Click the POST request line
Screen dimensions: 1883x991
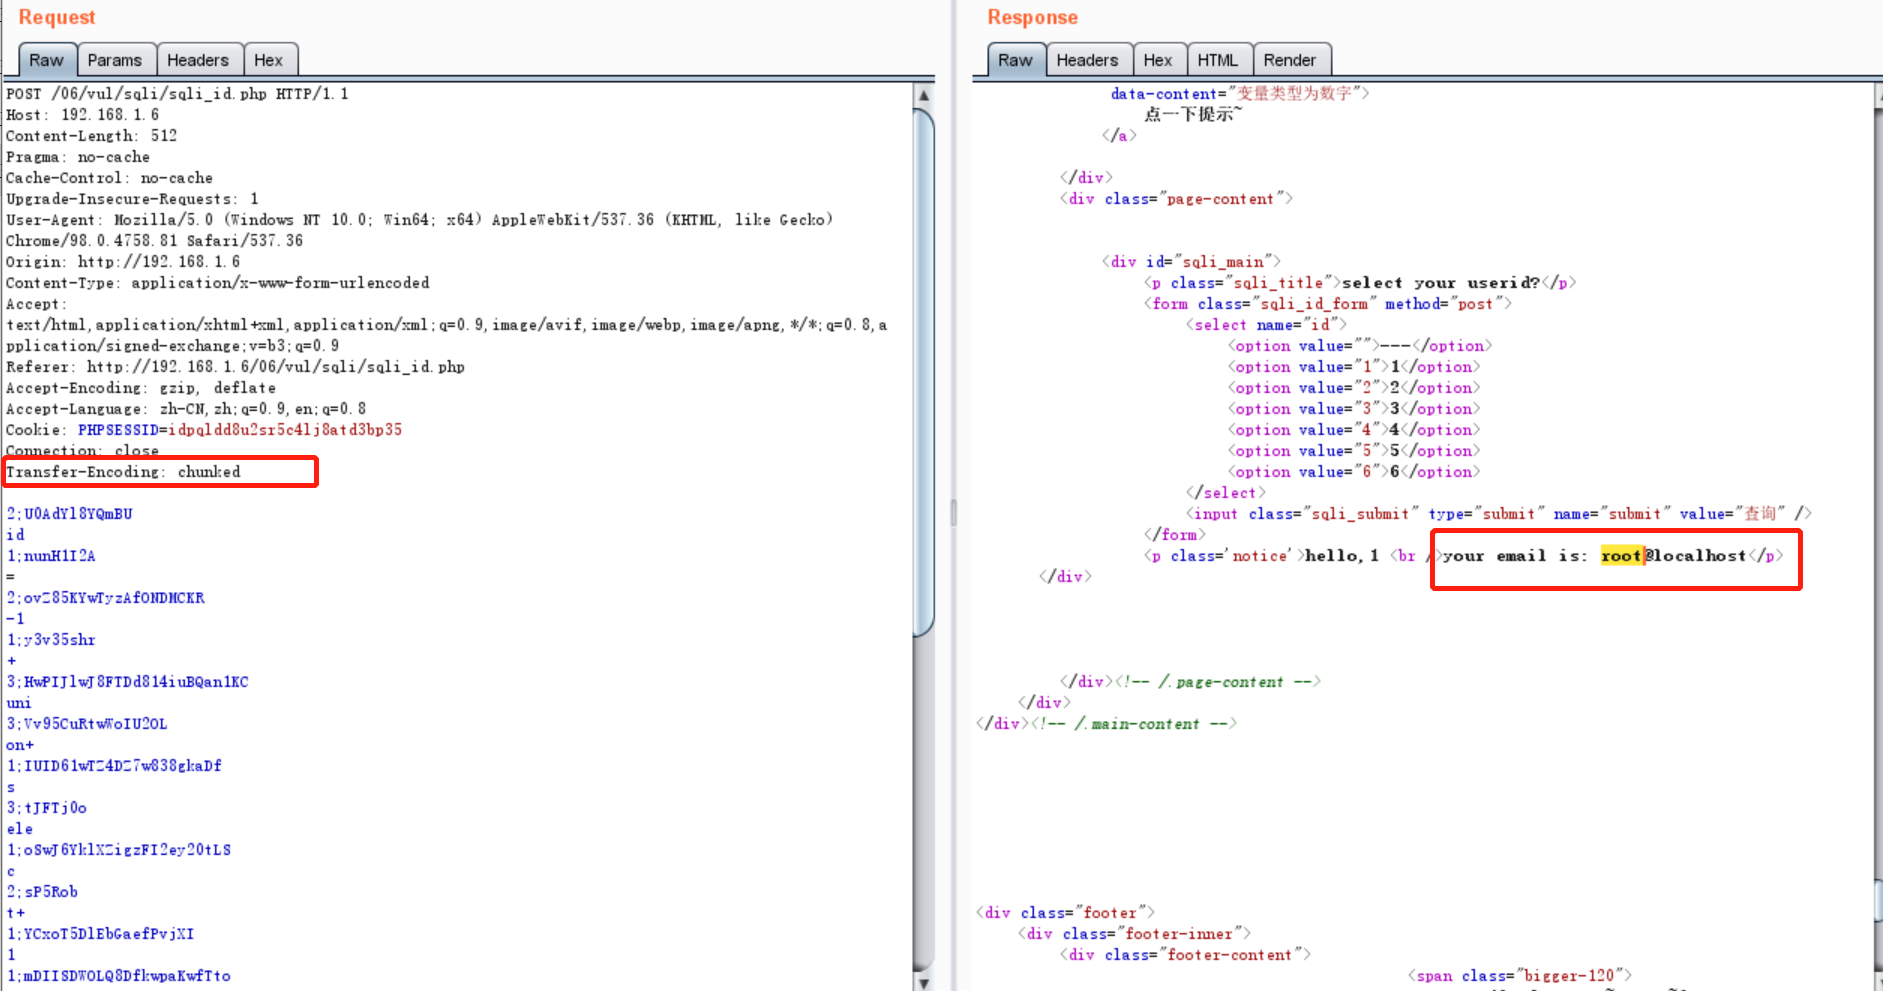click(177, 94)
